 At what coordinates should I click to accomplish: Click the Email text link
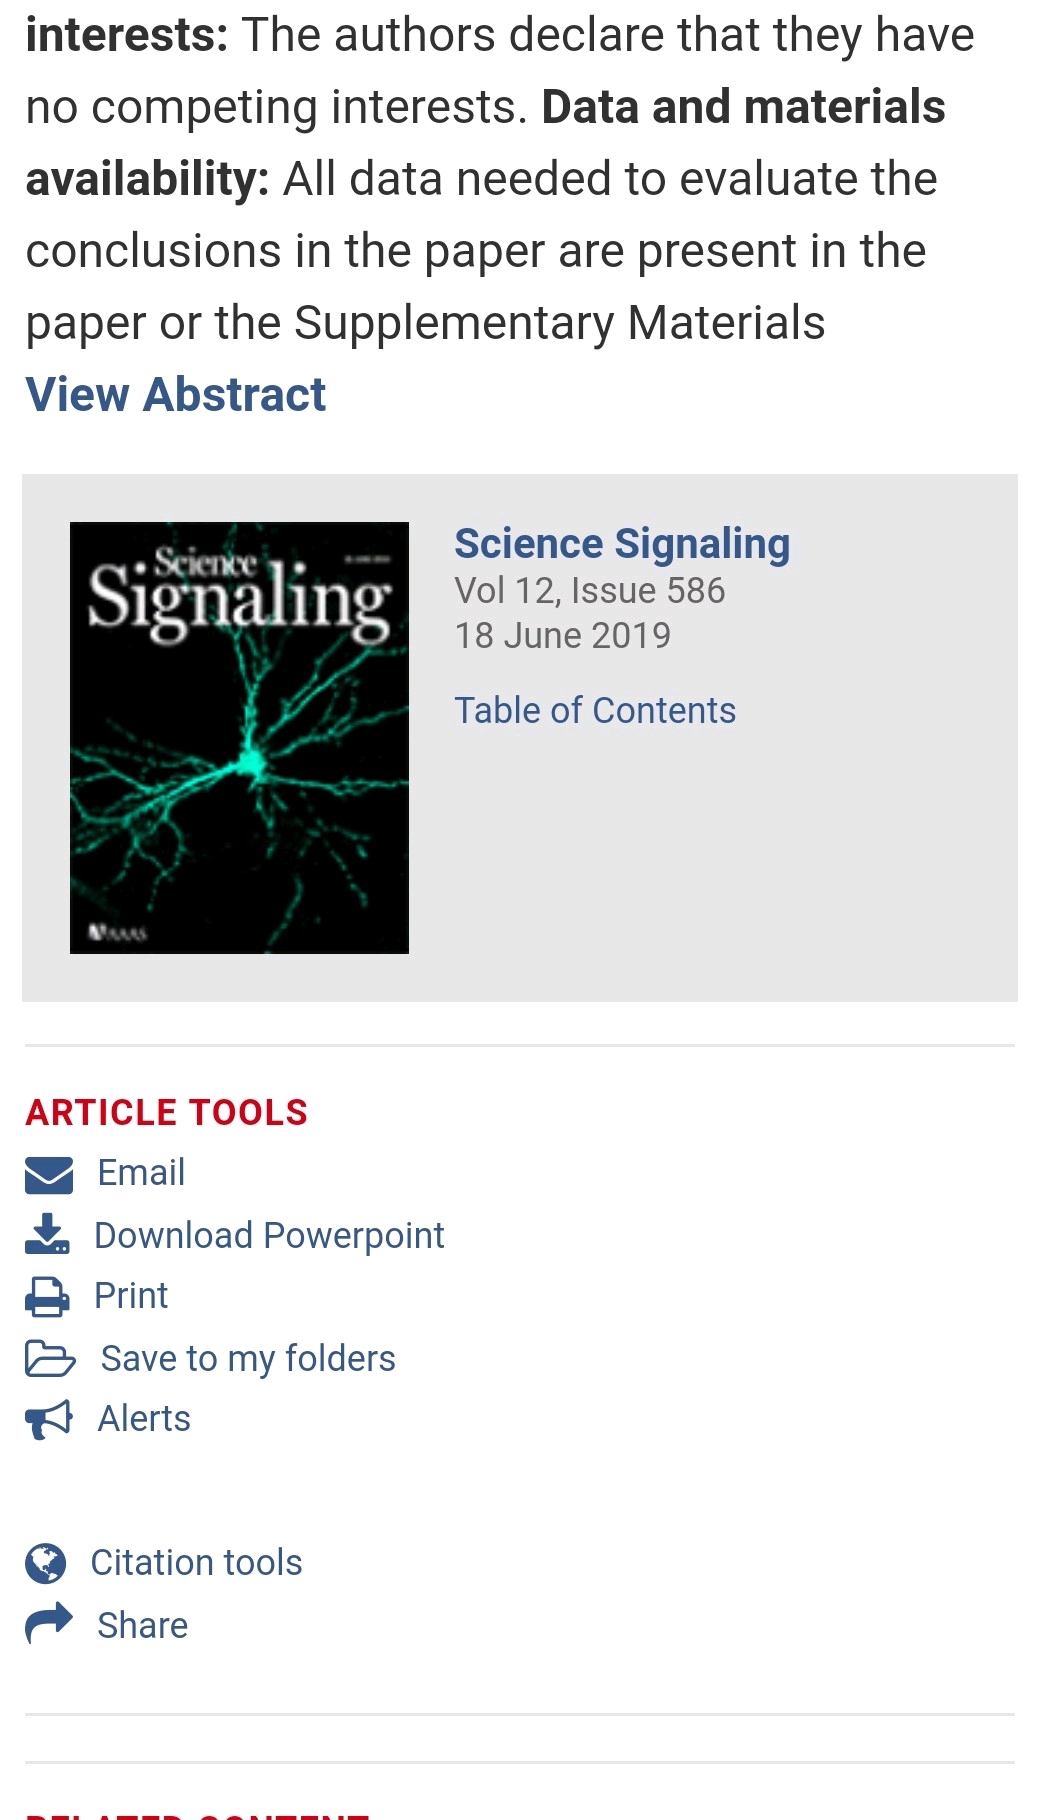[x=141, y=1173]
